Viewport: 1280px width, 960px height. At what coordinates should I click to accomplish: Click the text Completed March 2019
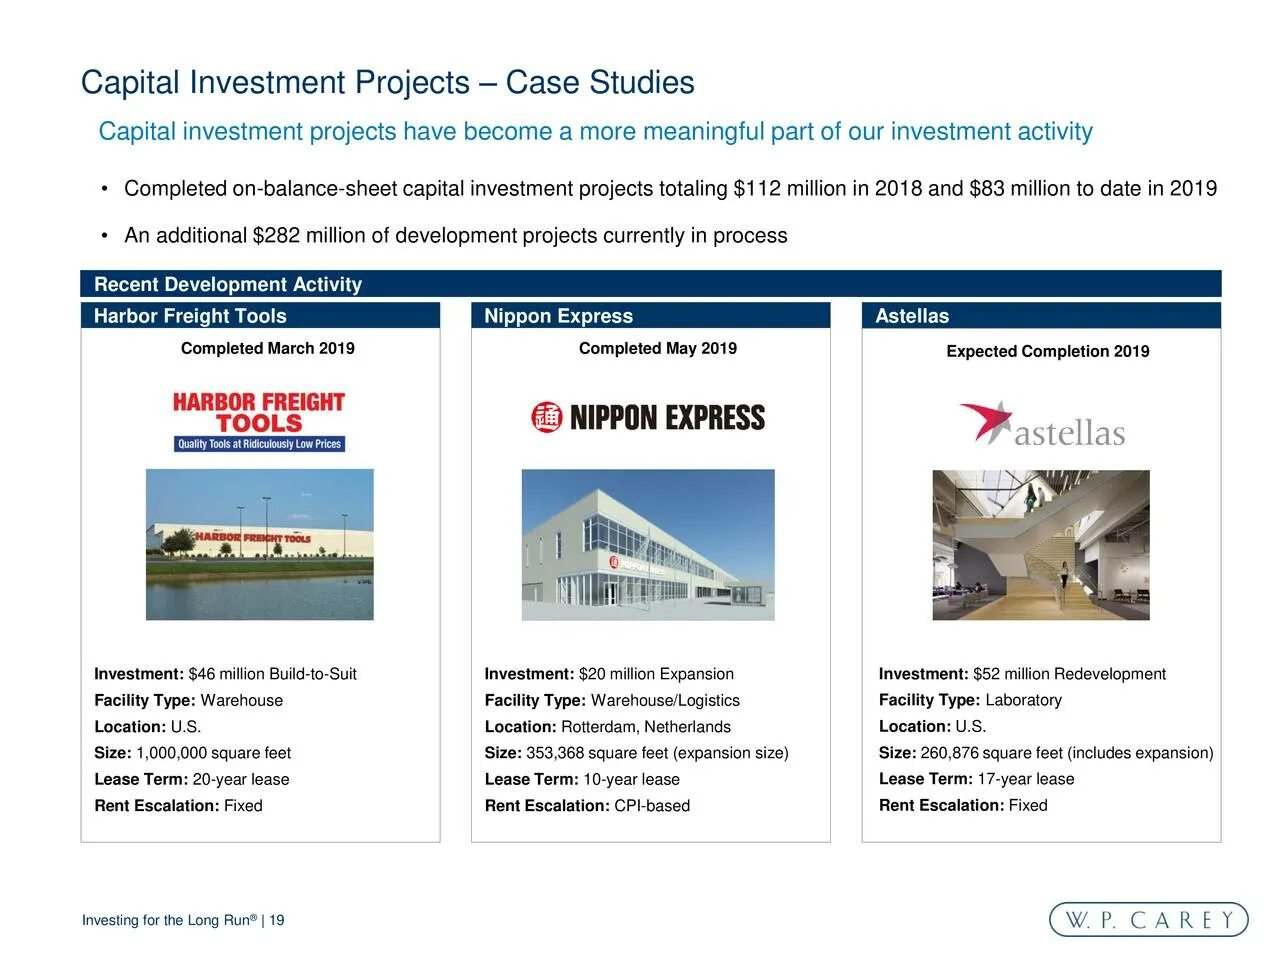coord(268,348)
